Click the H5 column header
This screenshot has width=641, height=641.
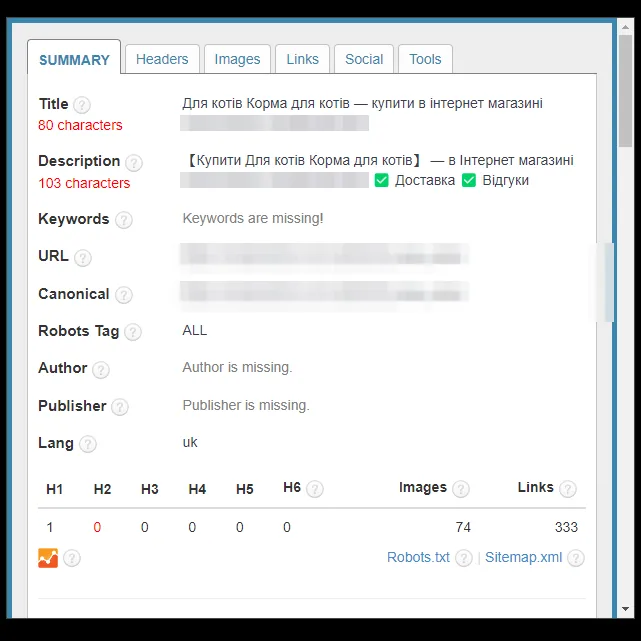coord(244,489)
